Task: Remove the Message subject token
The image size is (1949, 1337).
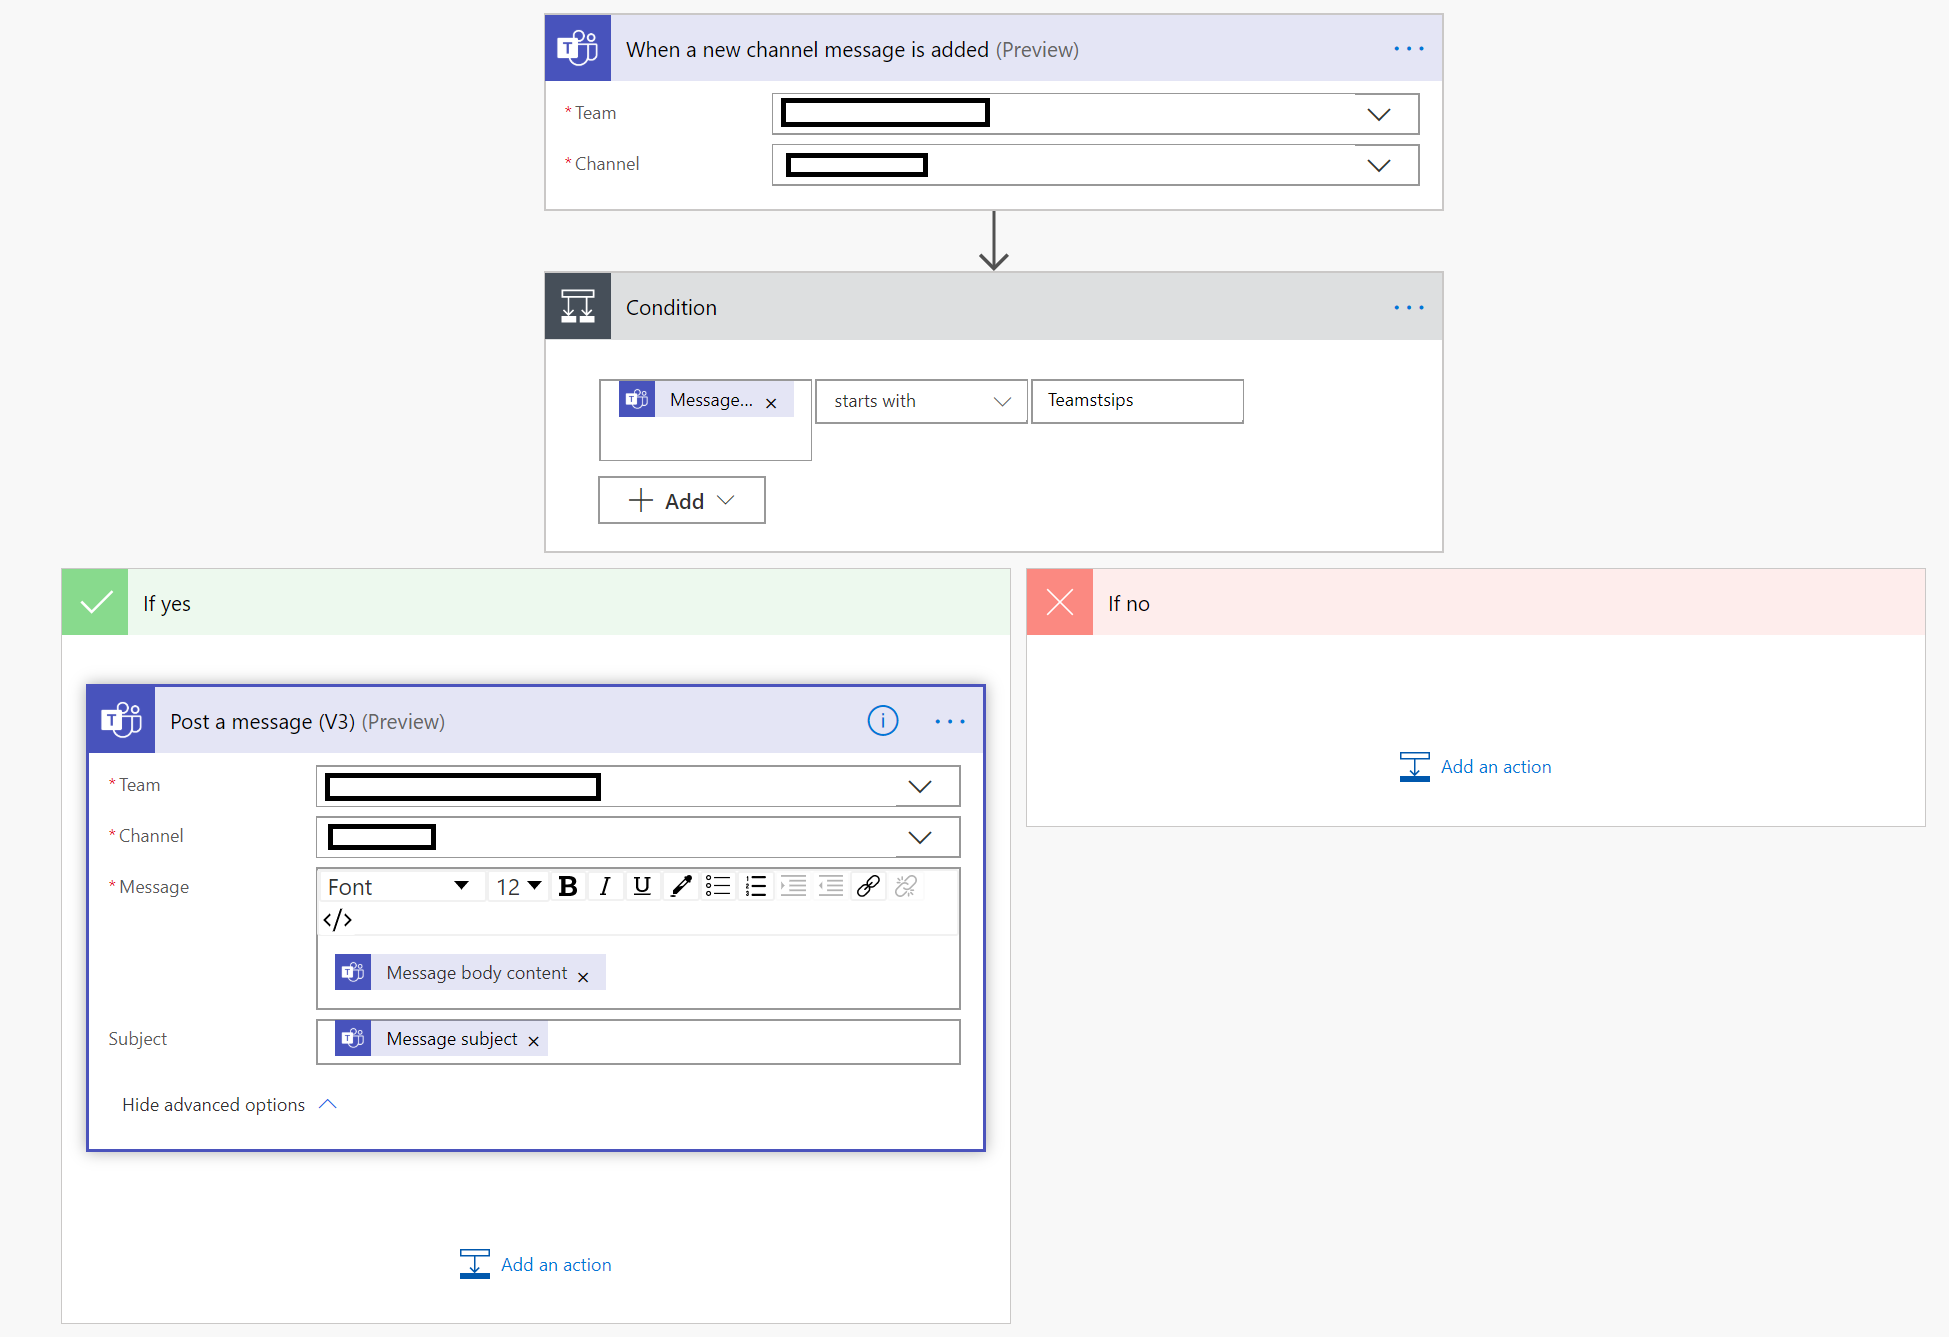Action: 534,1041
